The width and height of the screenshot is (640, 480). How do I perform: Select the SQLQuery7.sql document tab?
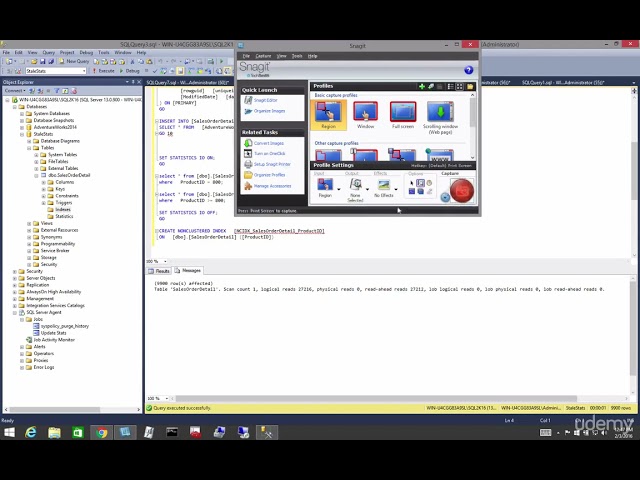tap(187, 82)
